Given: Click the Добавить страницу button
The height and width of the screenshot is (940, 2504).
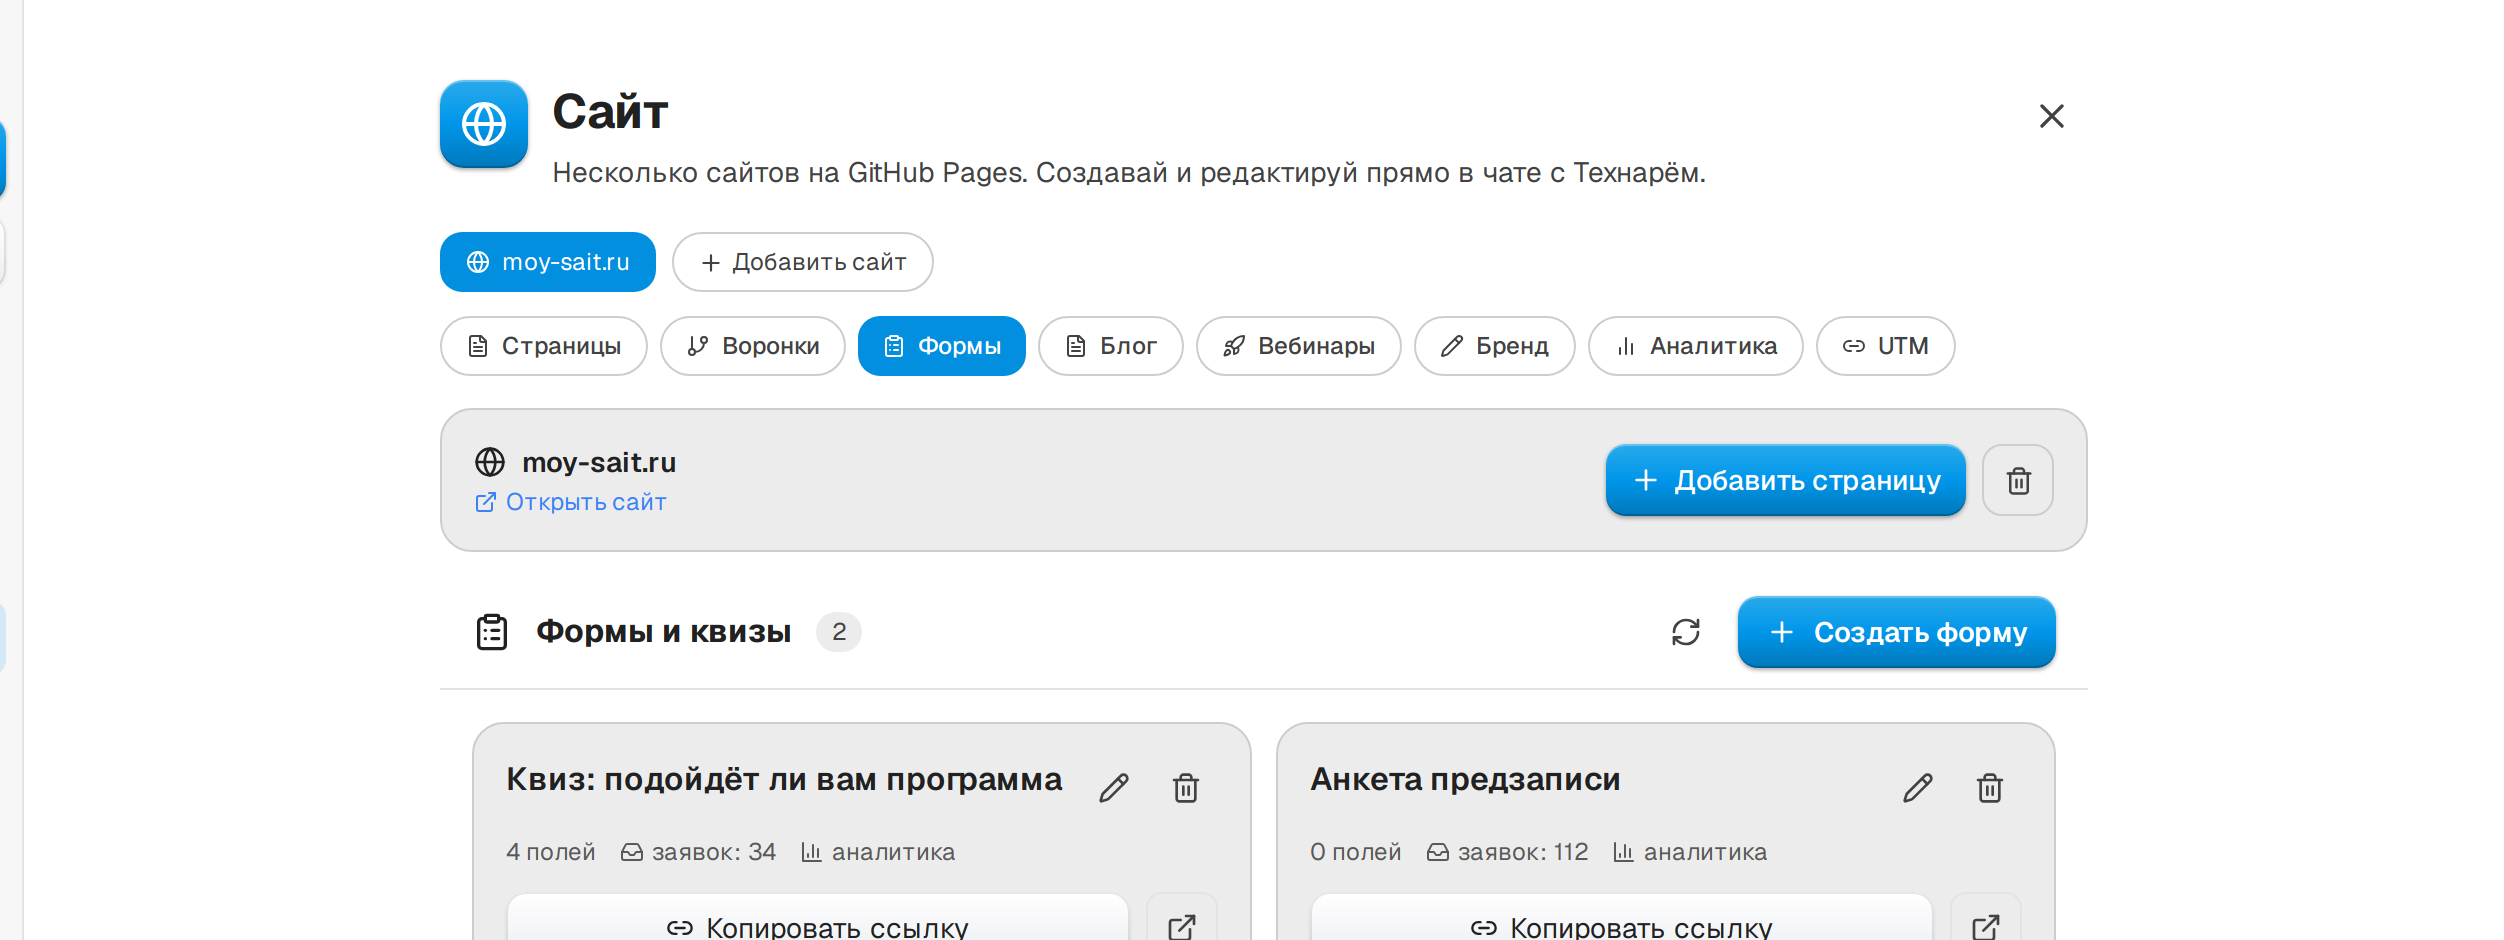Looking at the screenshot, I should click(1786, 481).
